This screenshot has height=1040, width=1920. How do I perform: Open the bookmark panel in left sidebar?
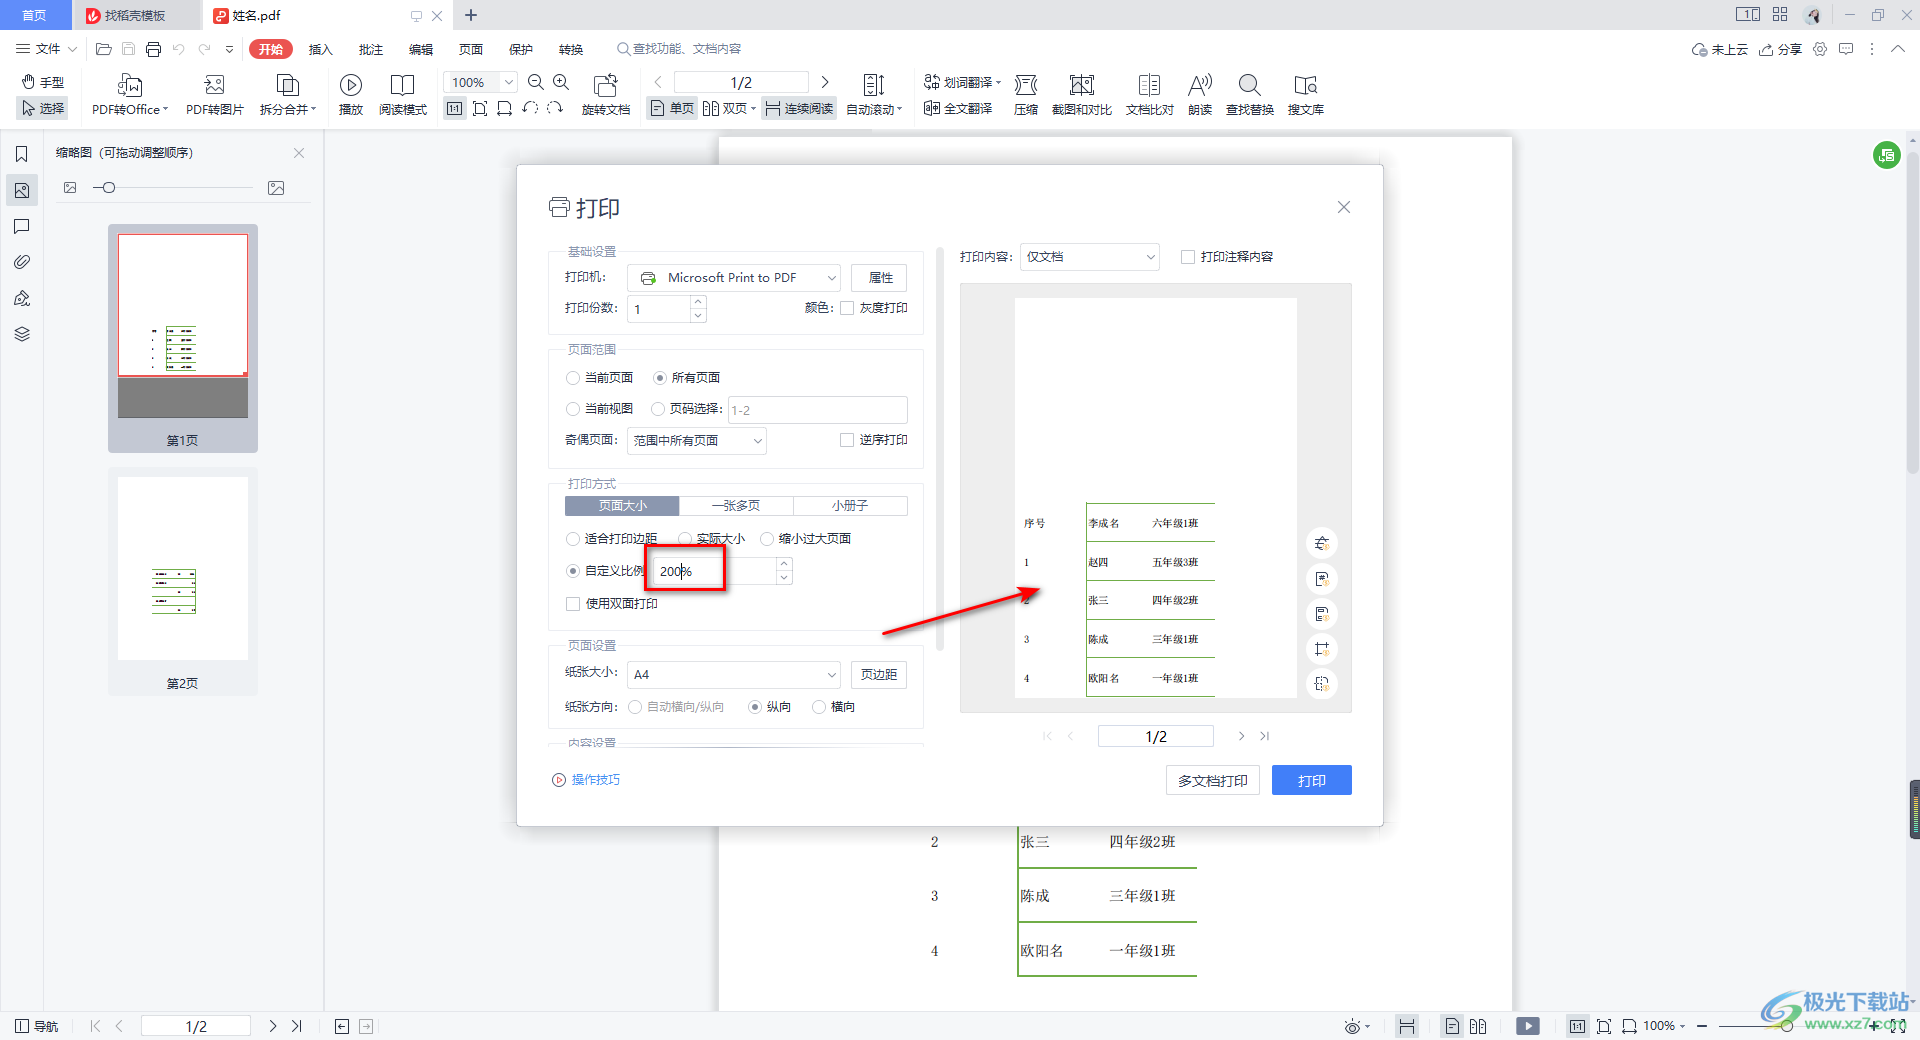[21, 154]
